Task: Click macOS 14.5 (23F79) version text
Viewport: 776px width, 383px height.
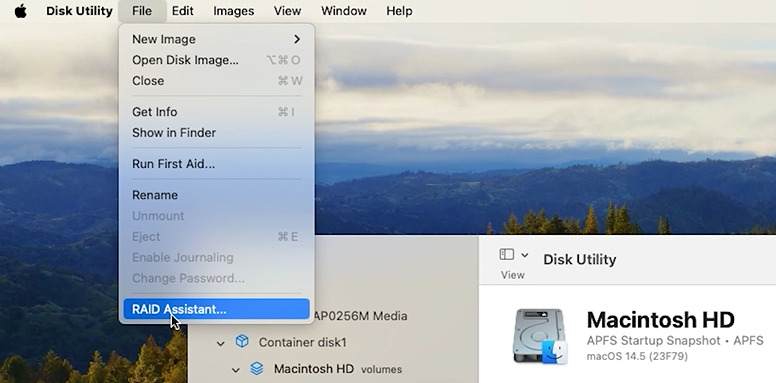Action: click(x=637, y=356)
